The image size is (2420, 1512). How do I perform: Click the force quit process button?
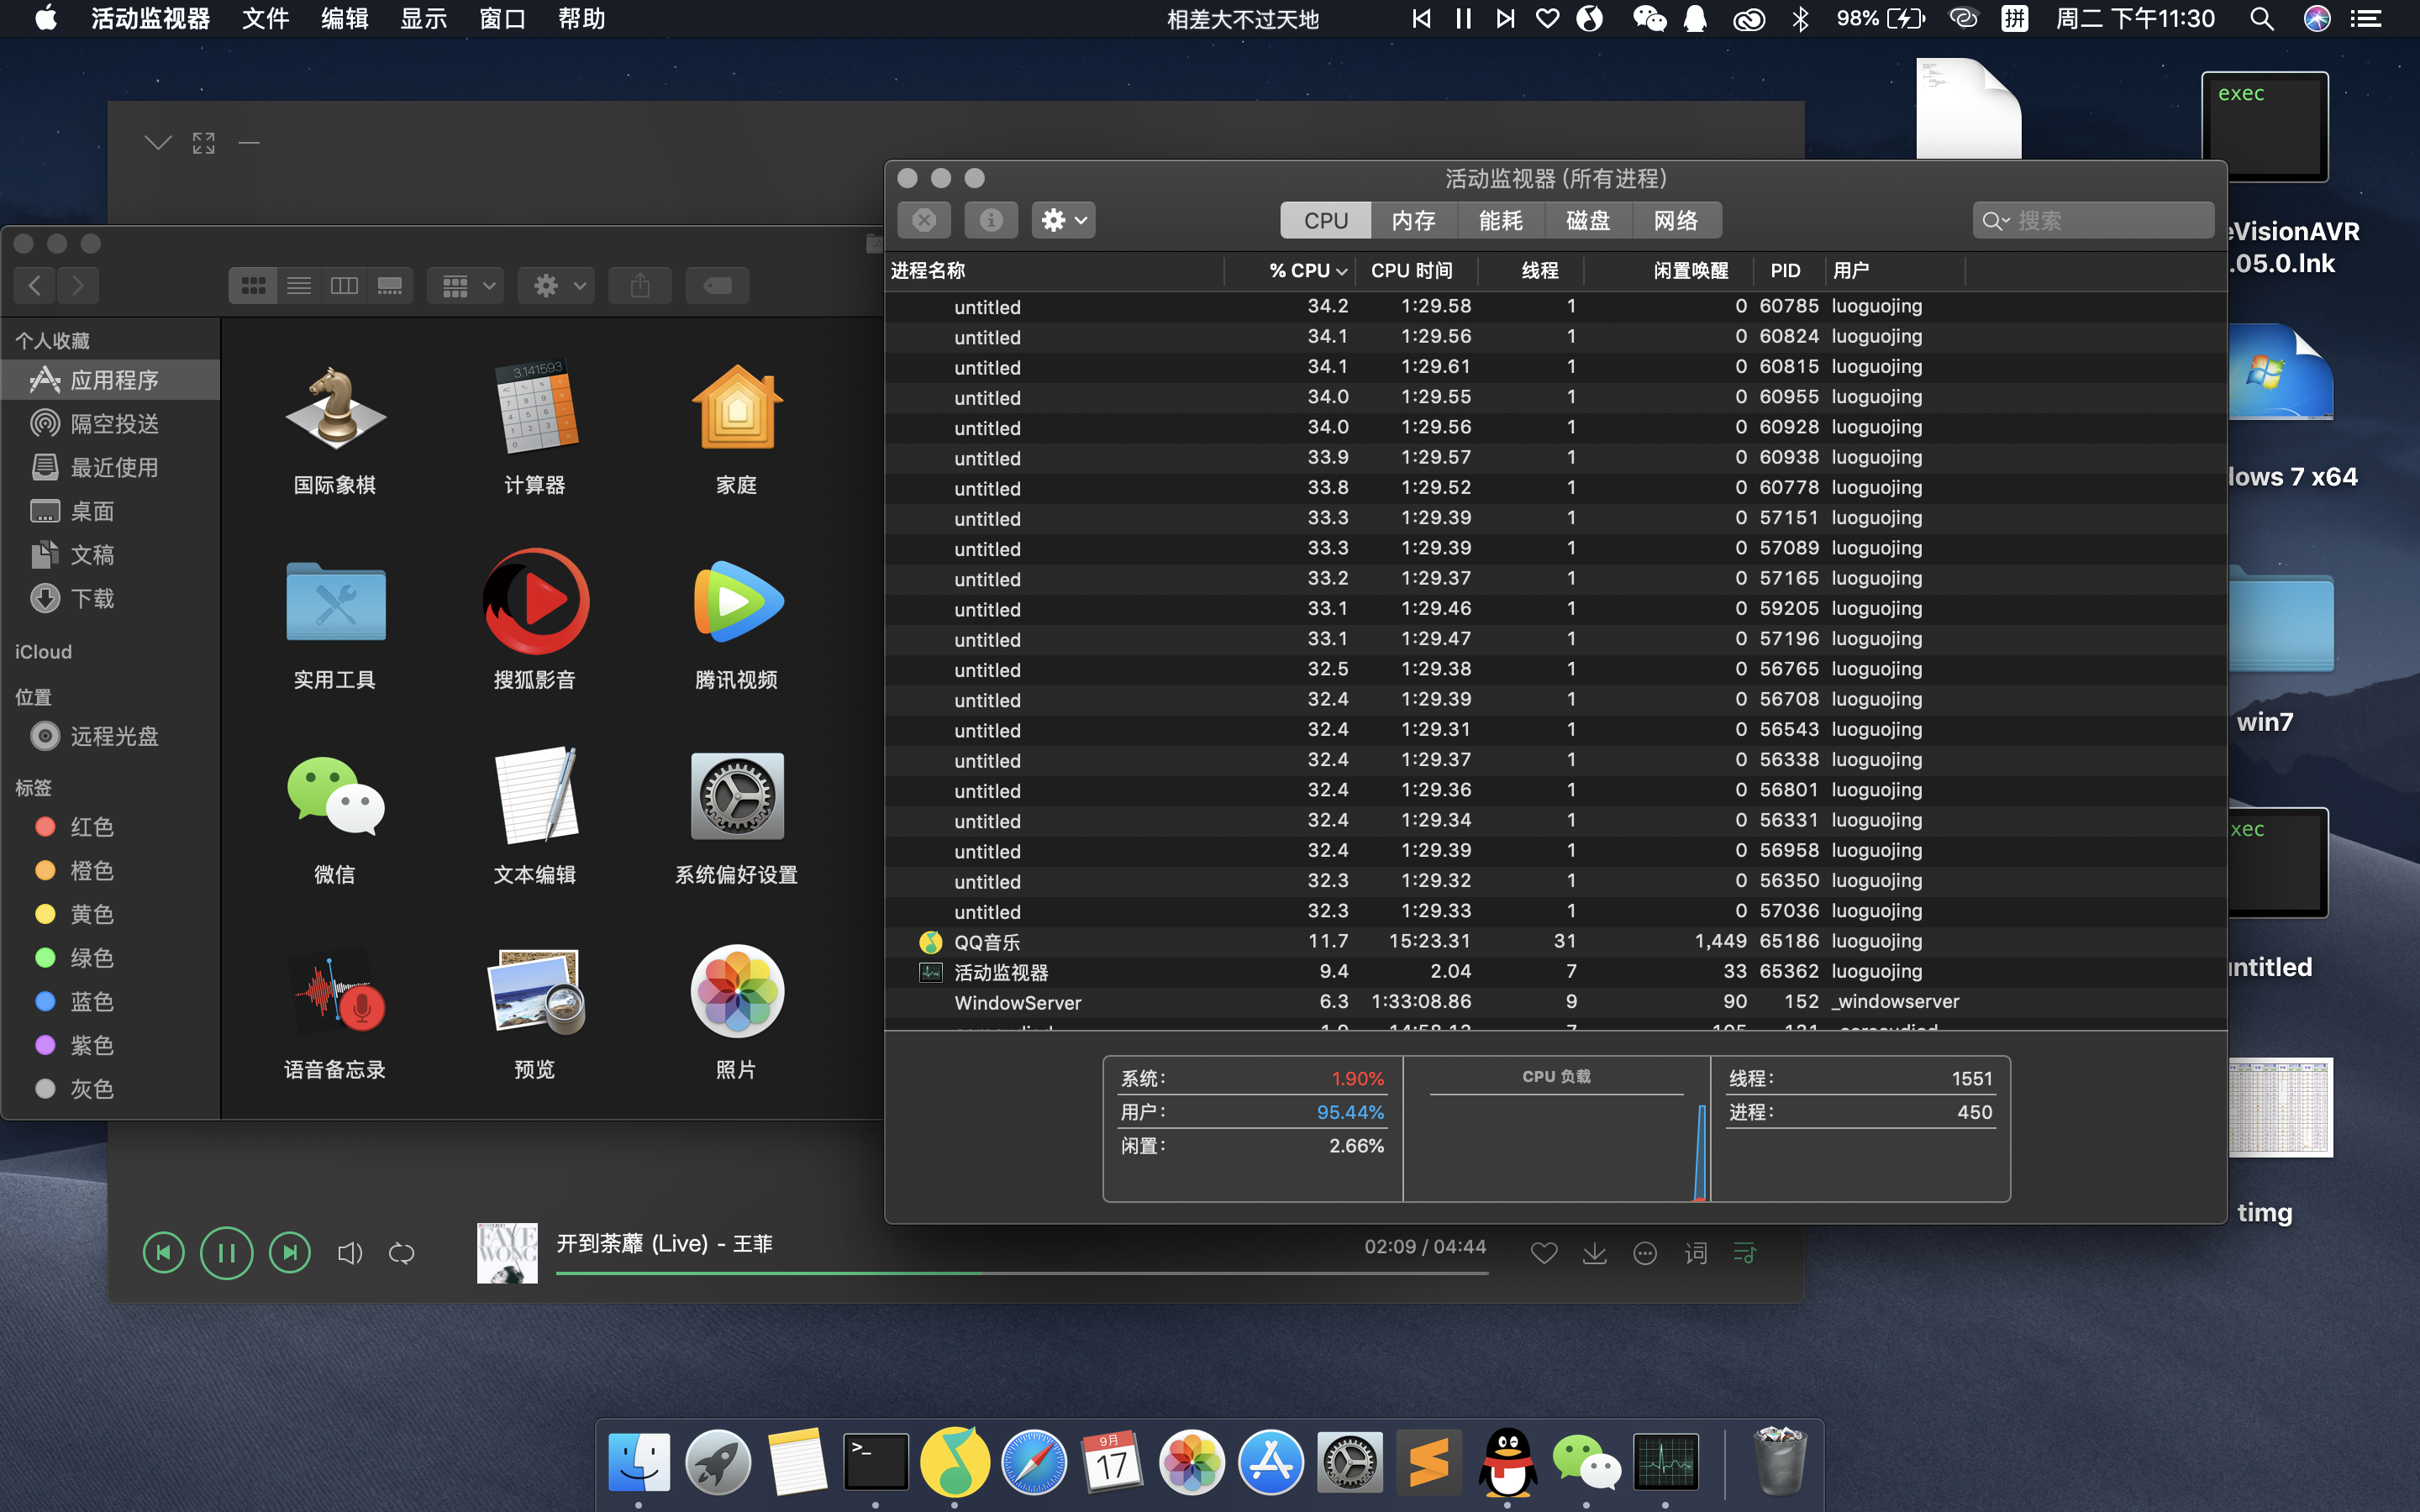pyautogui.click(x=924, y=220)
